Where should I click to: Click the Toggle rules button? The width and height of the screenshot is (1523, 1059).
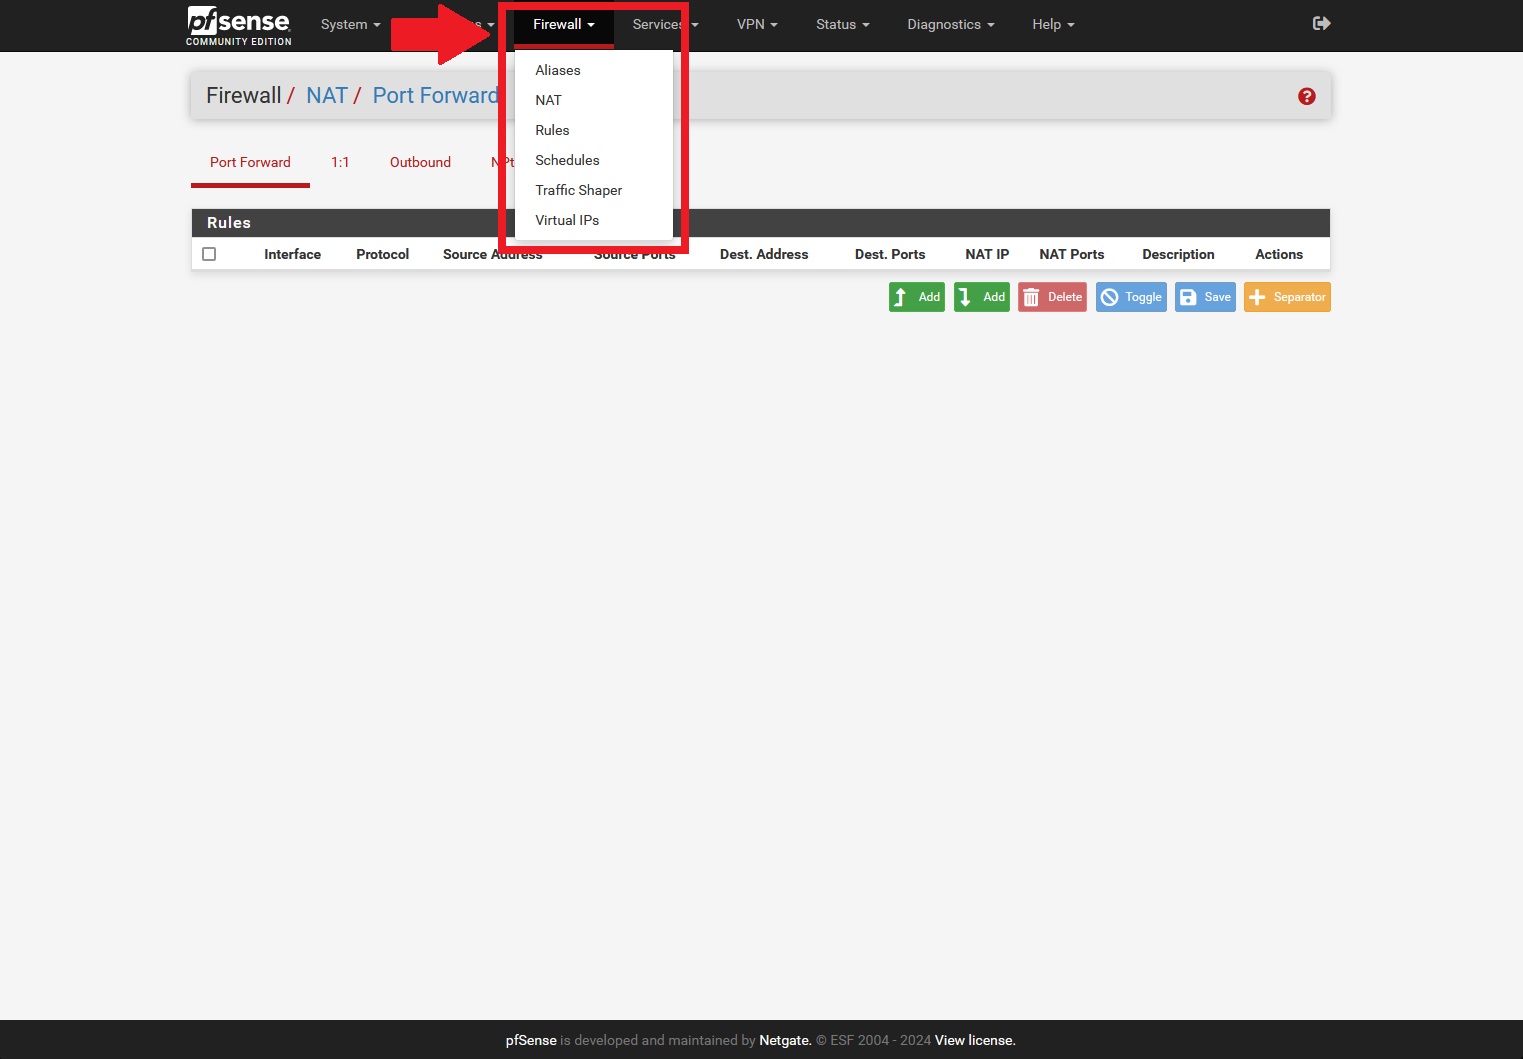click(1131, 297)
